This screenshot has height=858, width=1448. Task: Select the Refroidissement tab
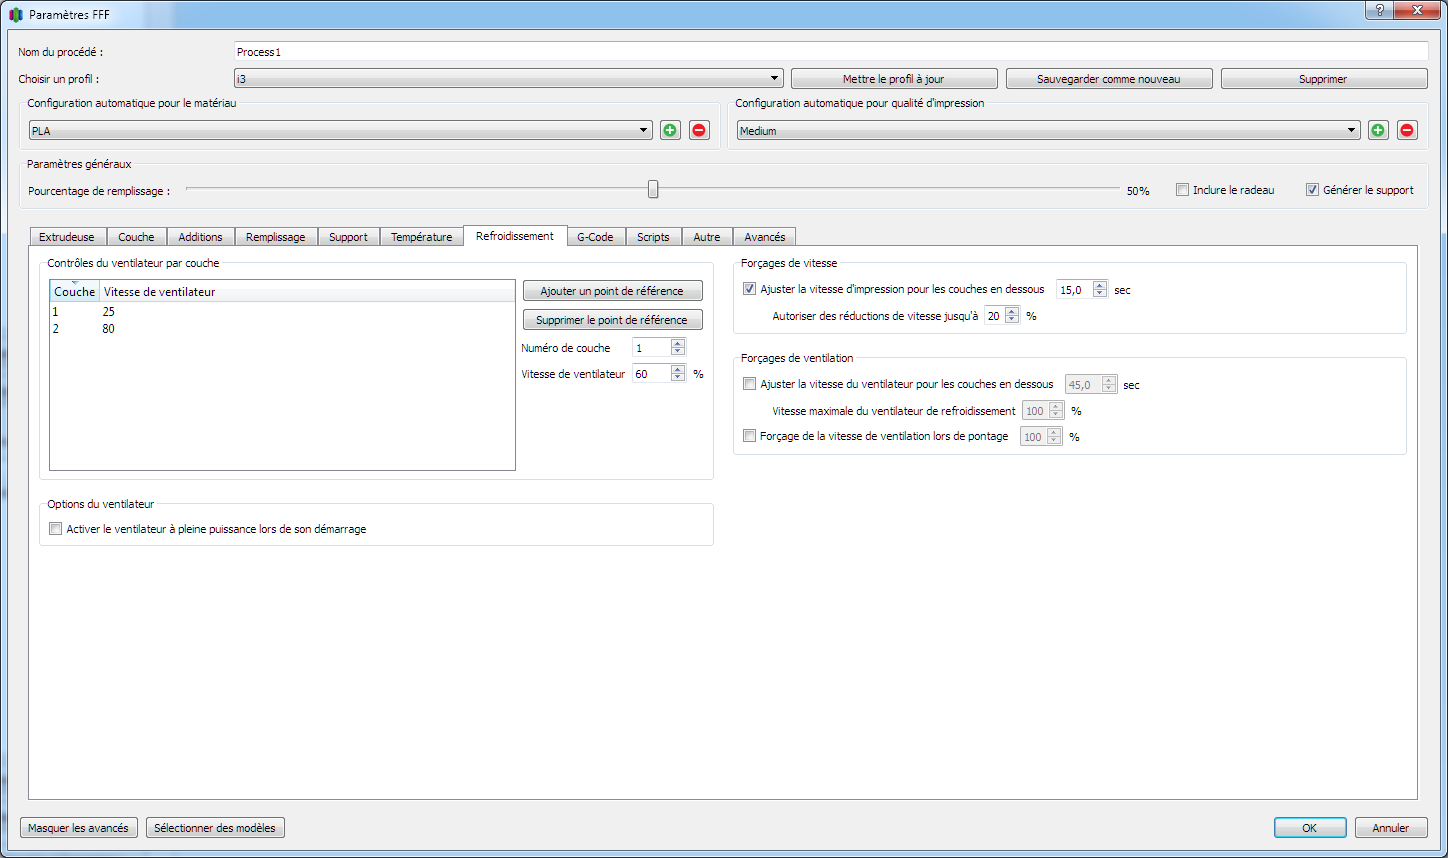click(x=515, y=236)
